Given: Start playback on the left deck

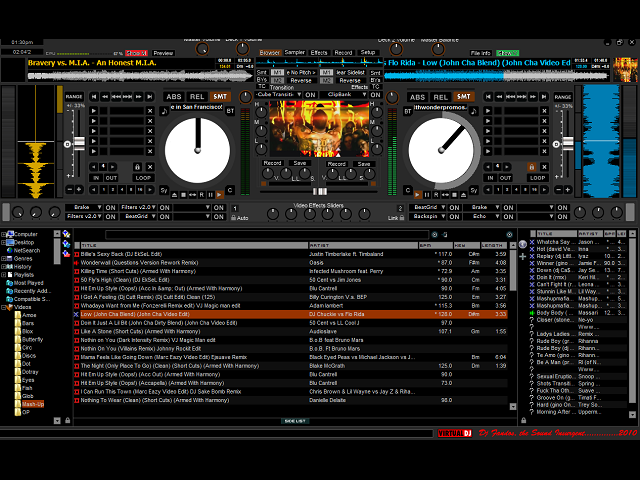Looking at the screenshot, I should click(220, 195).
